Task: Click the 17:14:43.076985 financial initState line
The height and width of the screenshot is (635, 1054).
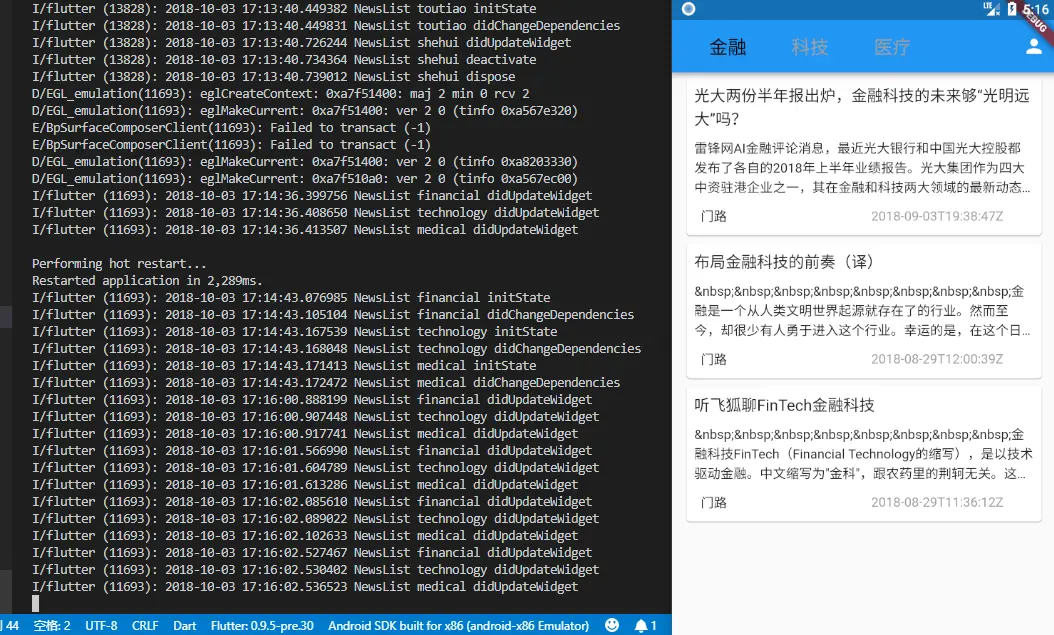Action: click(x=290, y=297)
